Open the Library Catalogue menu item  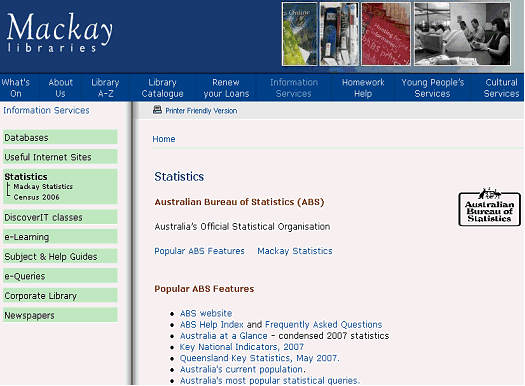[x=162, y=88]
